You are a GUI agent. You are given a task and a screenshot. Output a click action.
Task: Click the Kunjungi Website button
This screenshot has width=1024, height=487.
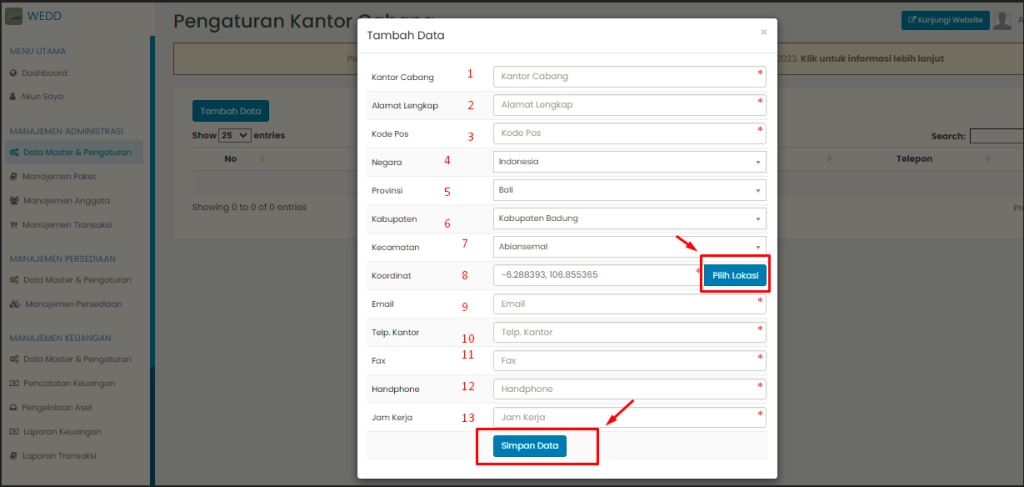point(945,20)
